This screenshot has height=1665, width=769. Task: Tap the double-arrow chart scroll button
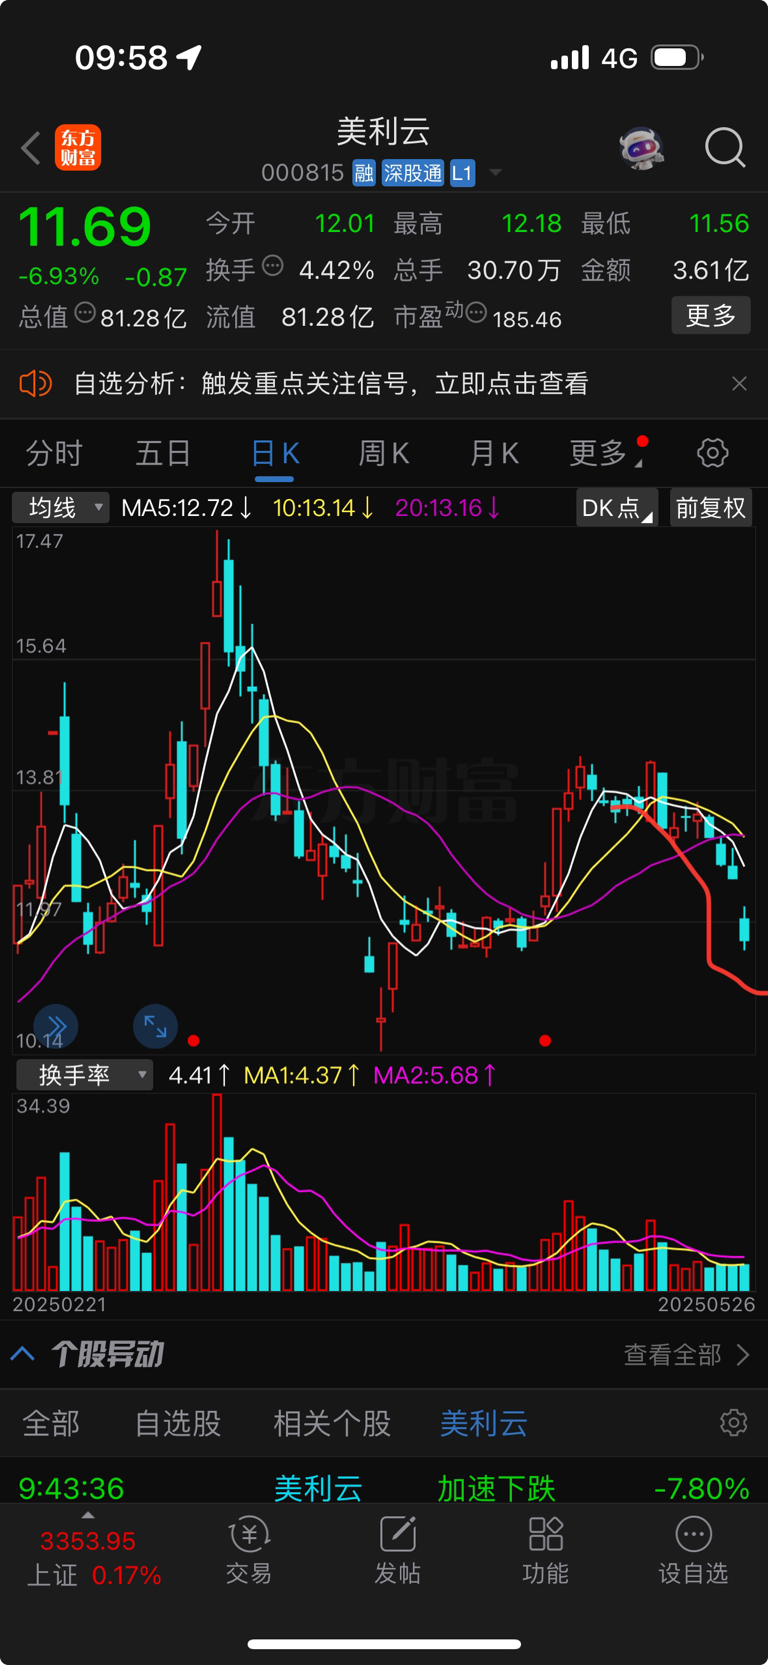pos(56,1026)
